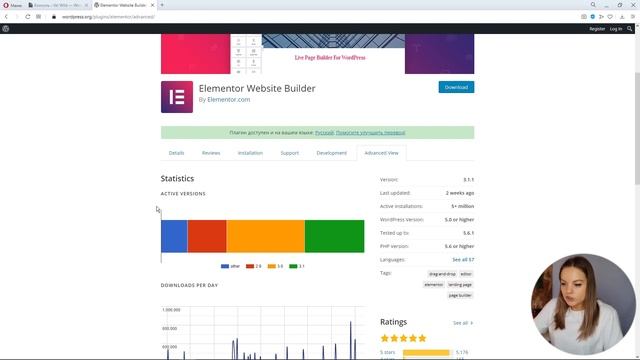View site security padlock info
Screen dimensions: 640x360
(x=53, y=17)
